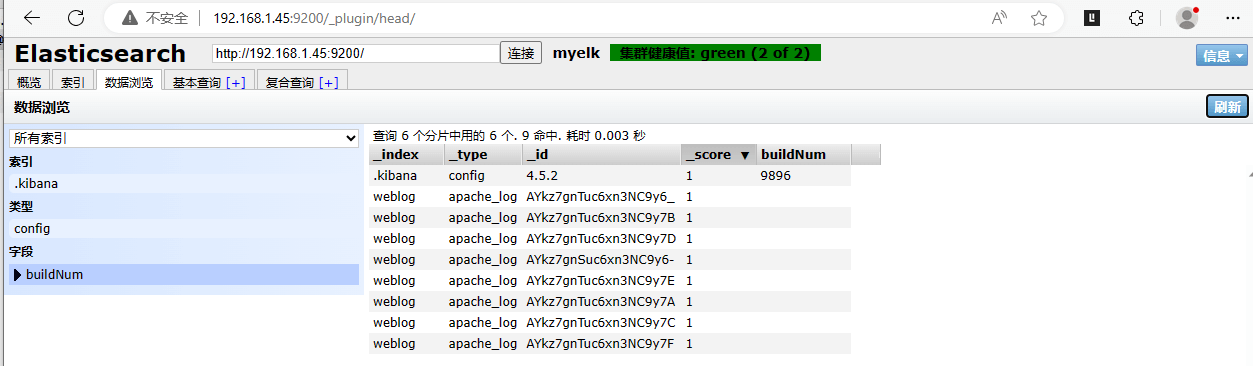Viewport: 1253px width, 366px height.
Task: Open row AYkz7gnSuc6xn3NC9y6-
Action: point(609,259)
